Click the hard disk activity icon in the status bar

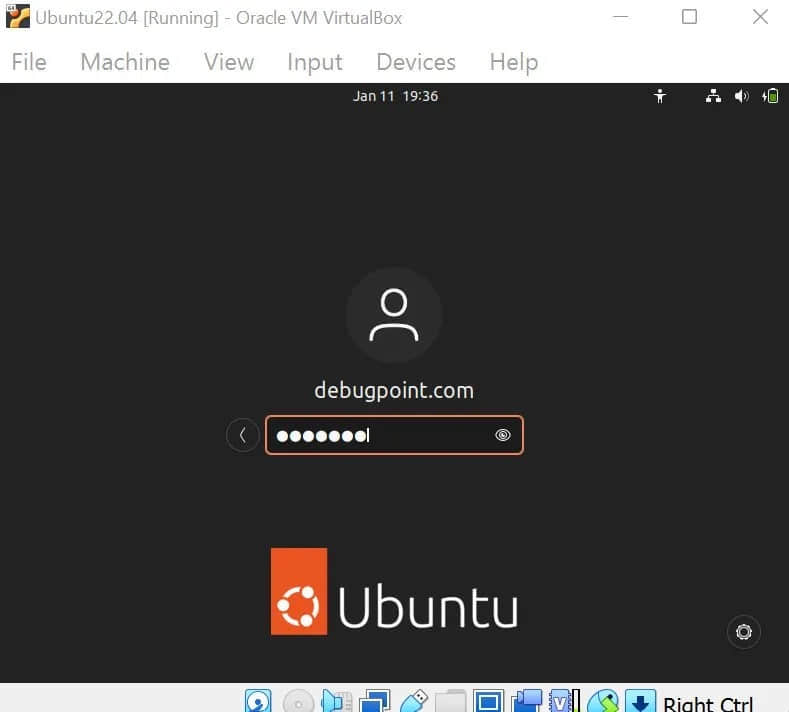pyautogui.click(x=258, y=702)
